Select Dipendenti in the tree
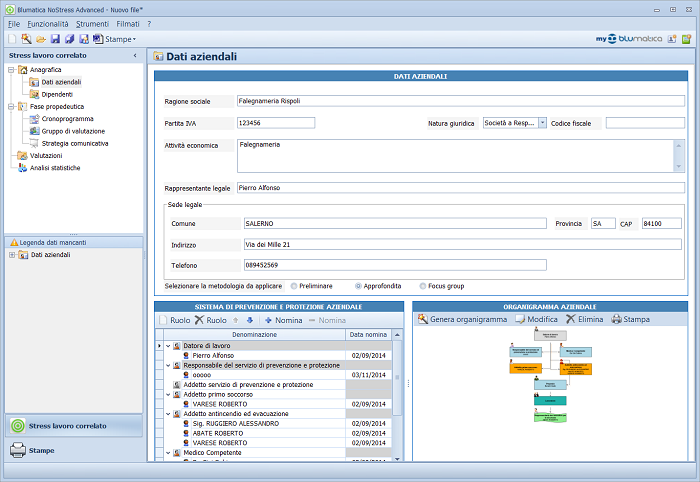Viewport: 700px width, 482px height. [56, 94]
